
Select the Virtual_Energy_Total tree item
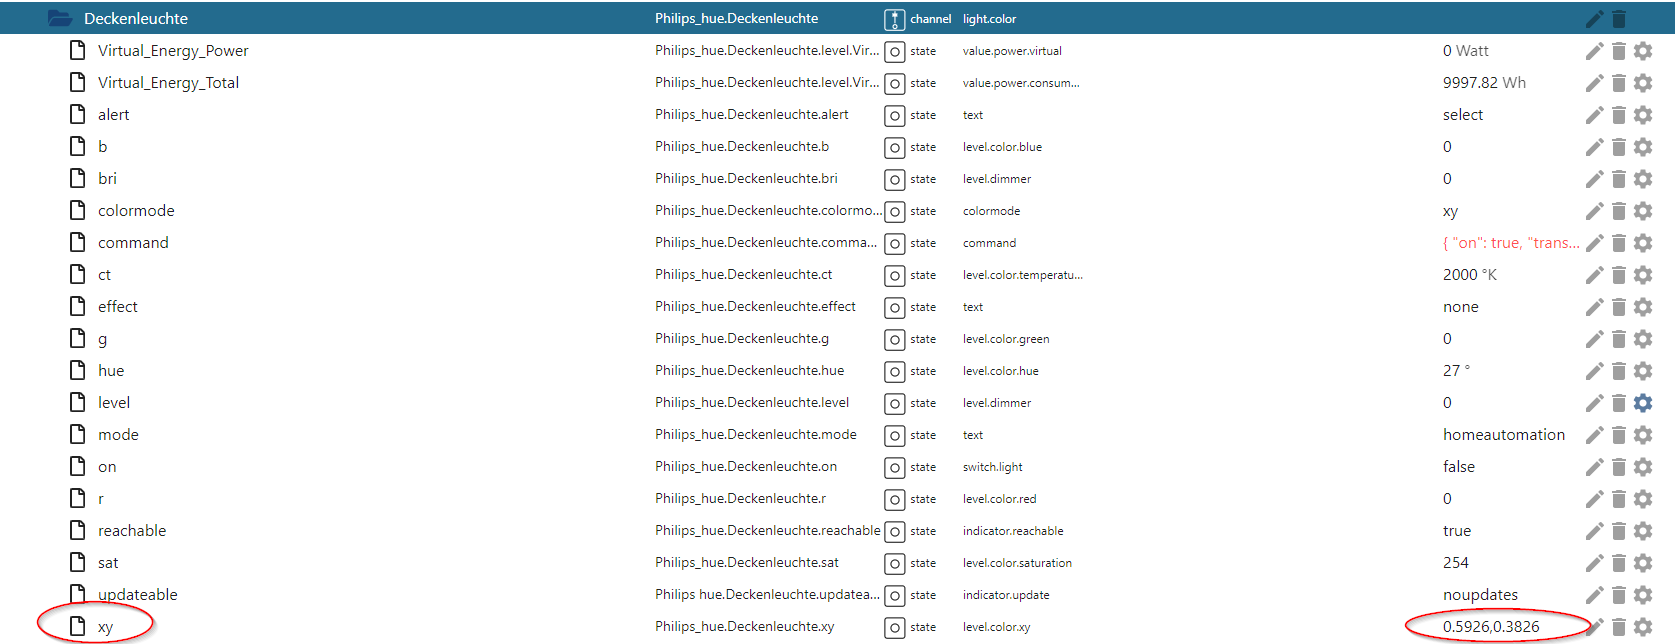pos(168,83)
